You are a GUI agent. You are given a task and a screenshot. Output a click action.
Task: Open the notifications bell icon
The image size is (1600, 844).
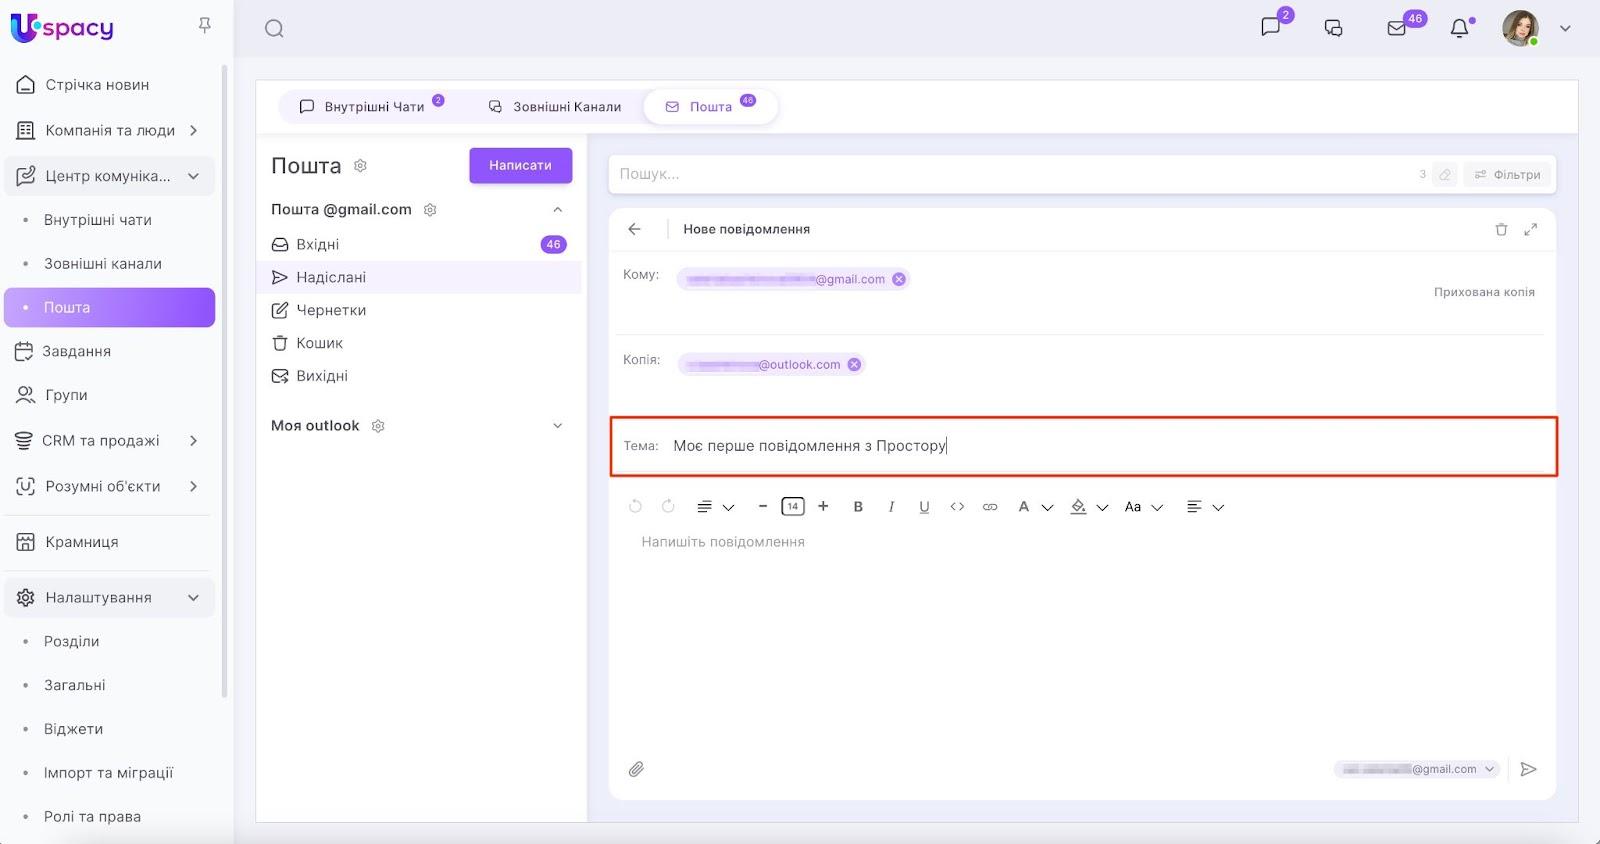(1460, 28)
